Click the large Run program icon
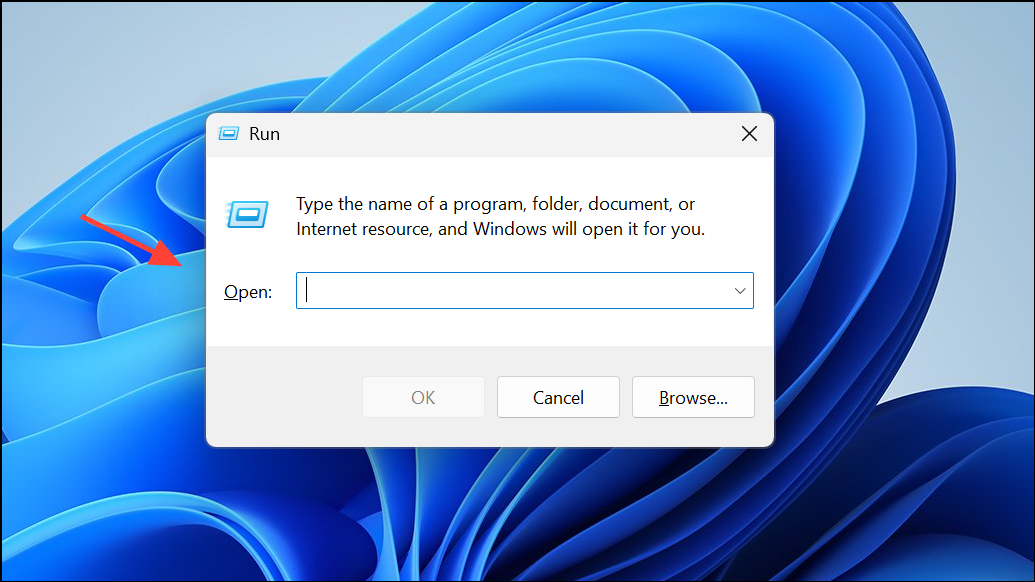 click(x=247, y=214)
